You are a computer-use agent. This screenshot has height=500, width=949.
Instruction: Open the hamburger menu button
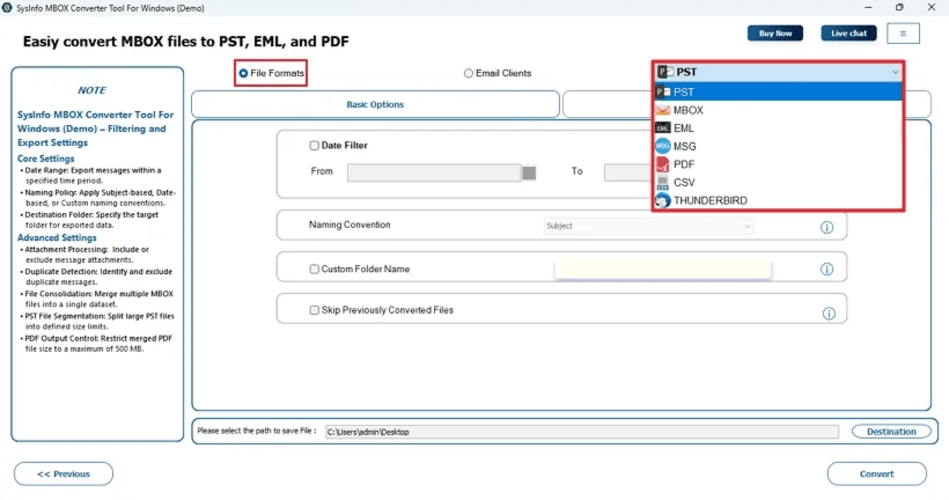[903, 33]
